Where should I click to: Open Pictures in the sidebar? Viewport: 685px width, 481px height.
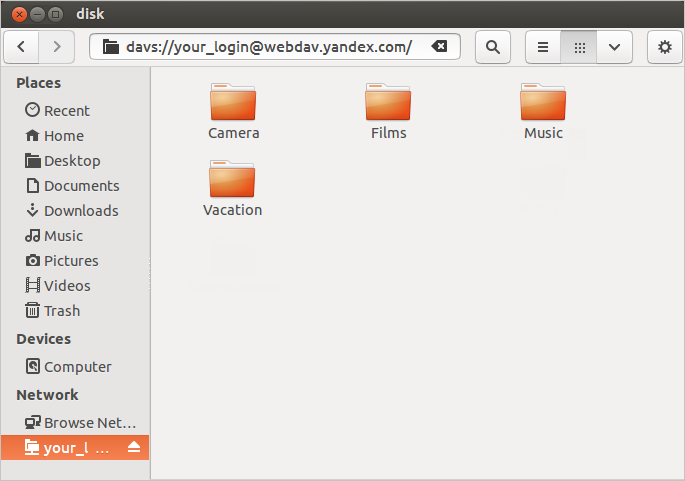point(75,261)
